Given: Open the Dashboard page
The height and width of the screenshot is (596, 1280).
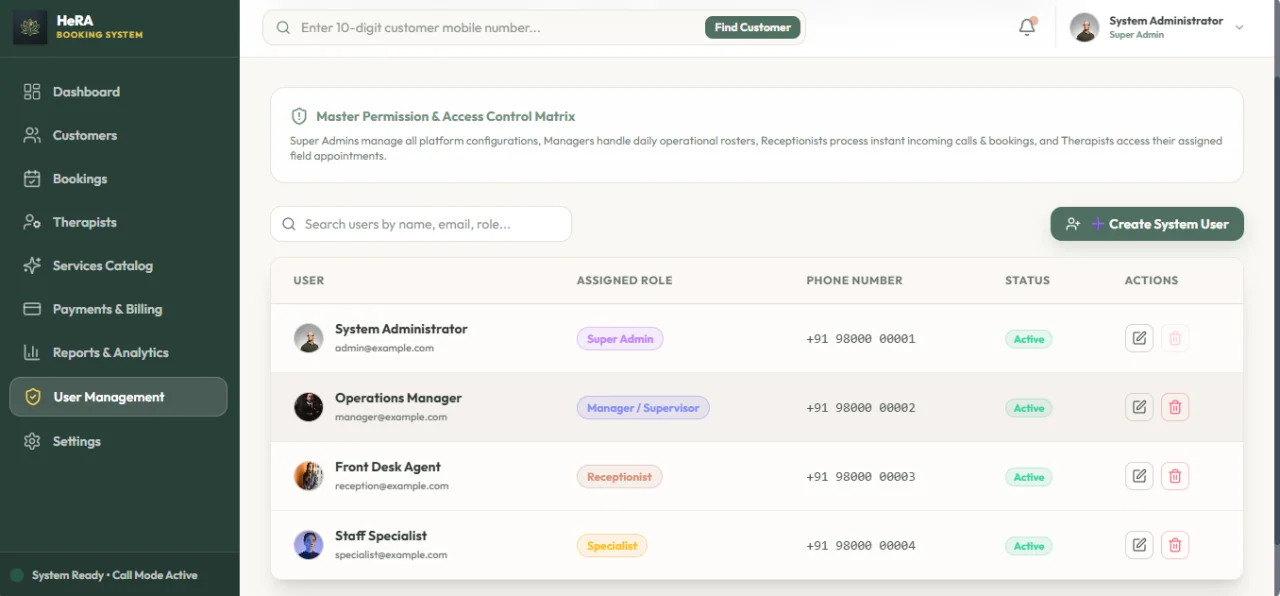Looking at the screenshot, I should coord(119,92).
